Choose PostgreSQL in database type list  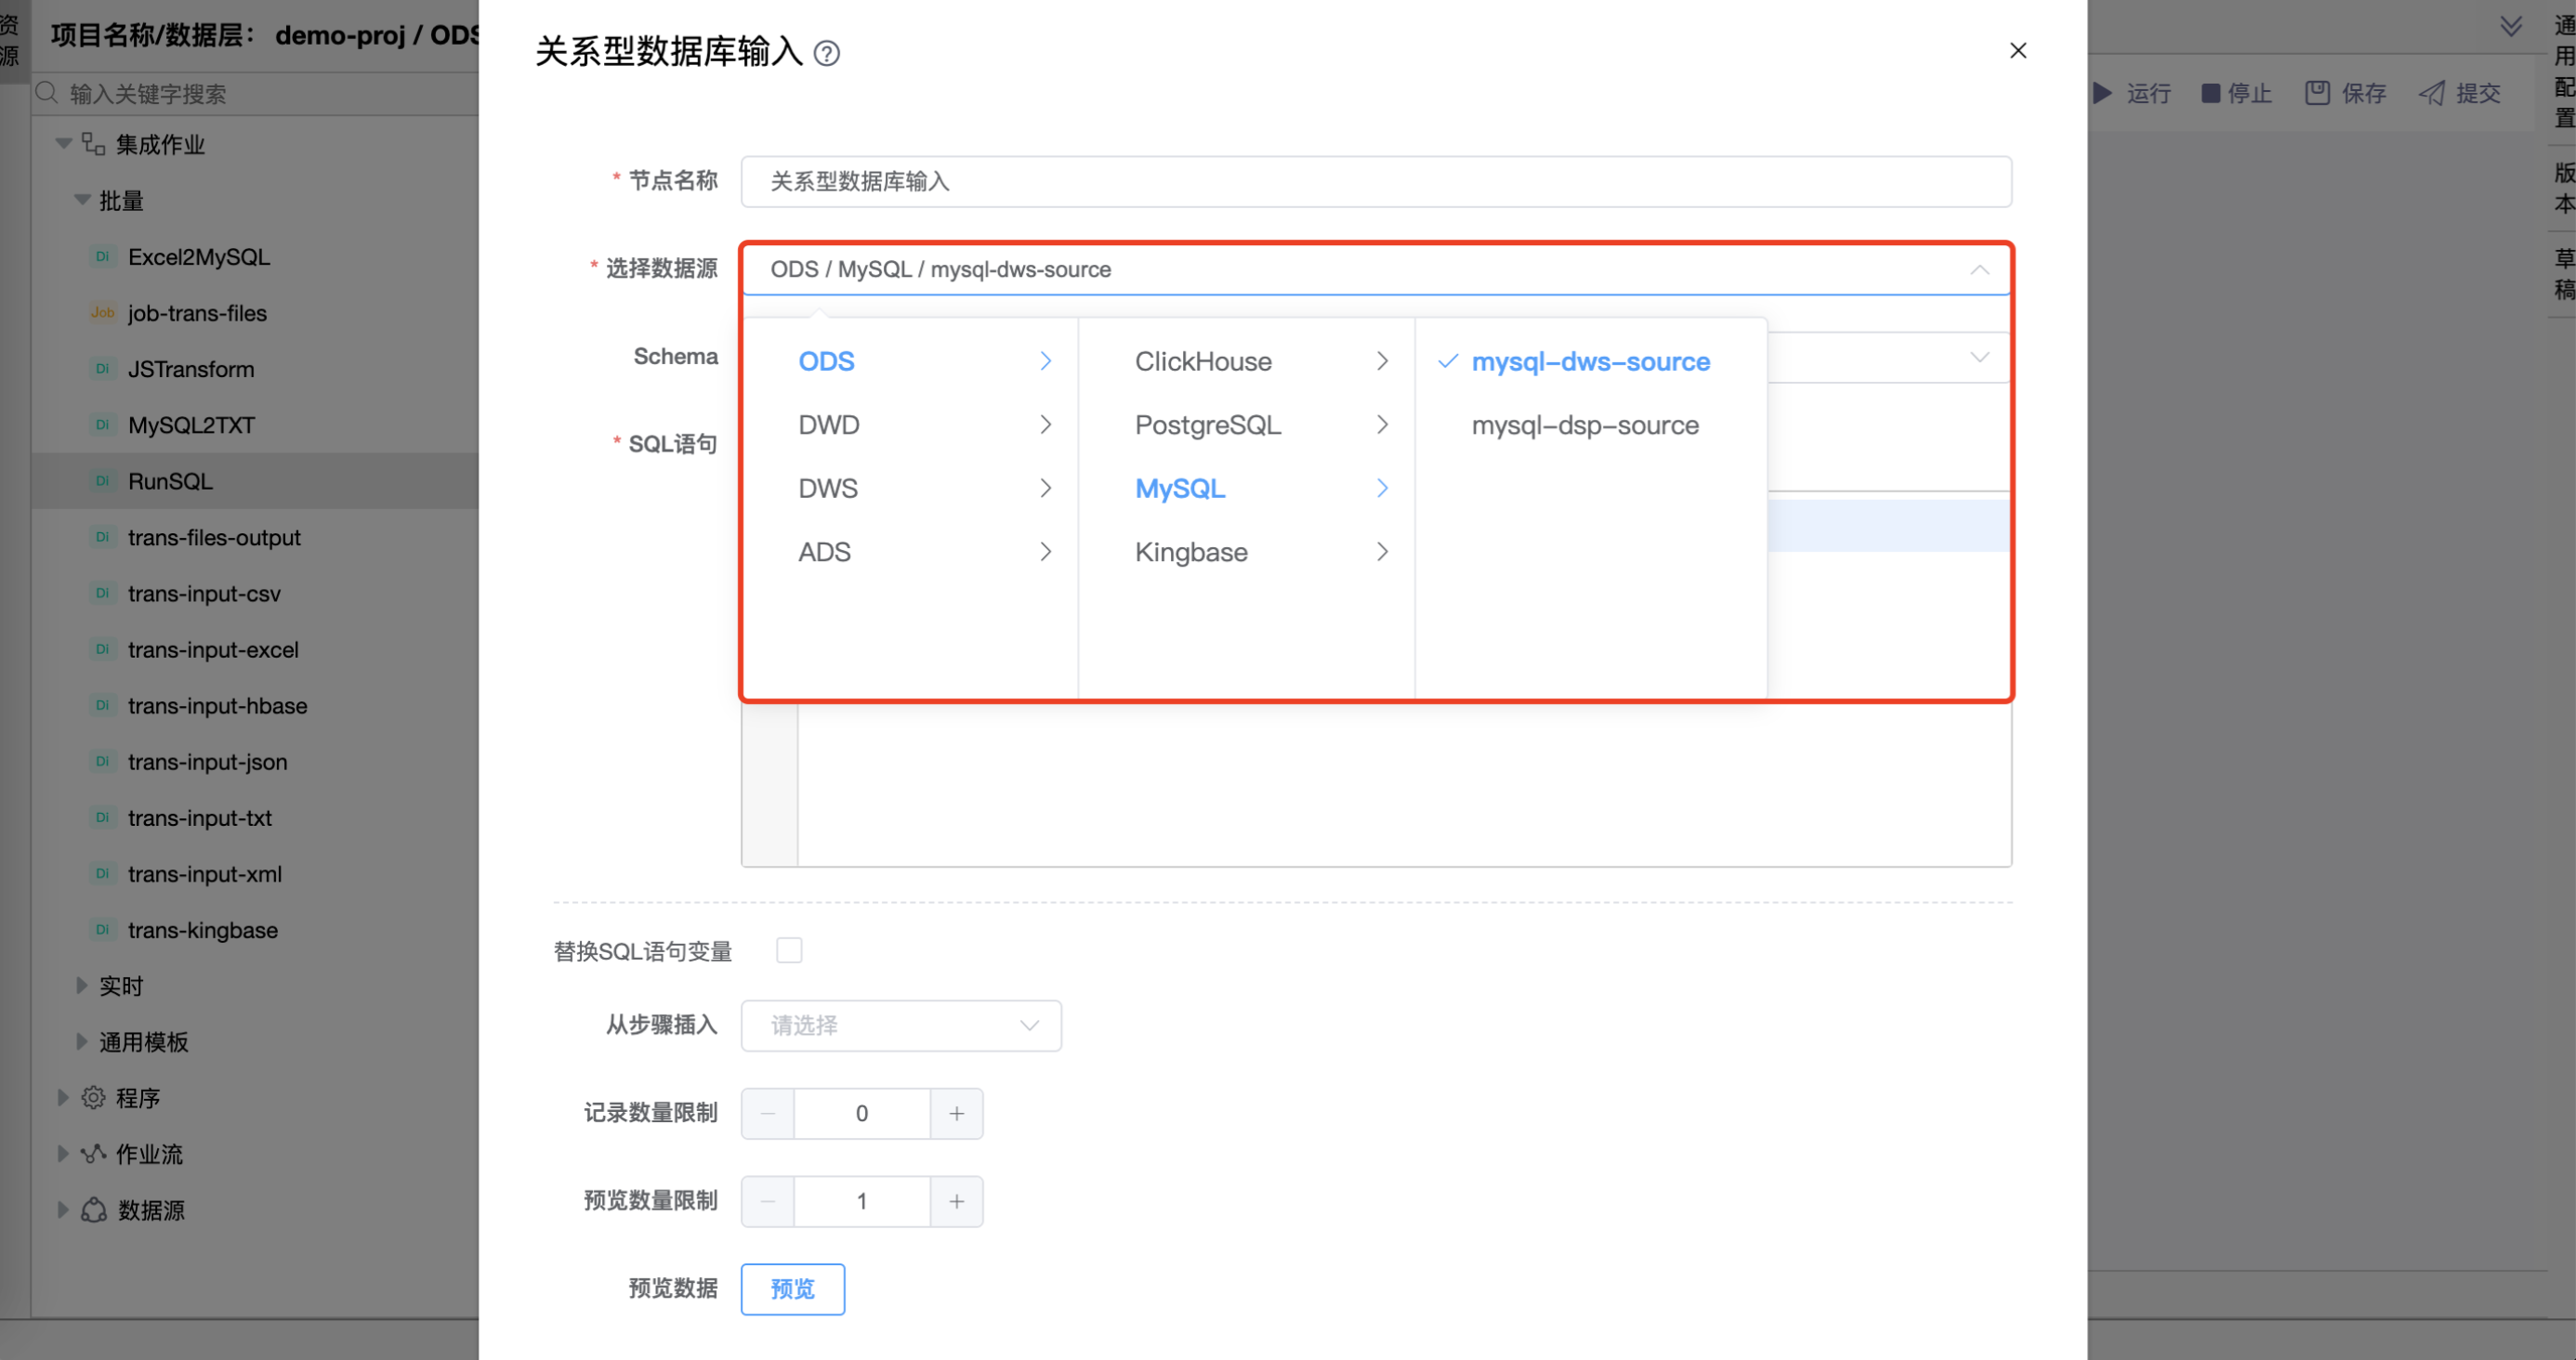1207,425
